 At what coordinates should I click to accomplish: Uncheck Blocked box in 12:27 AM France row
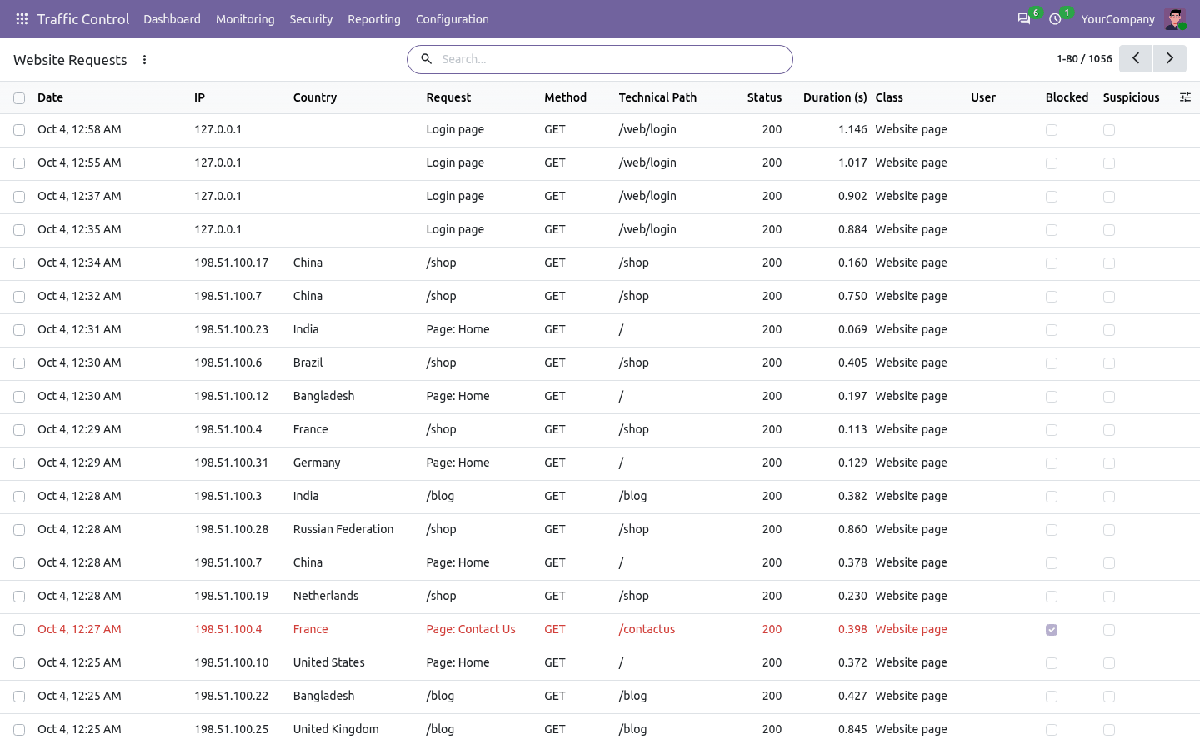pyautogui.click(x=1051, y=630)
